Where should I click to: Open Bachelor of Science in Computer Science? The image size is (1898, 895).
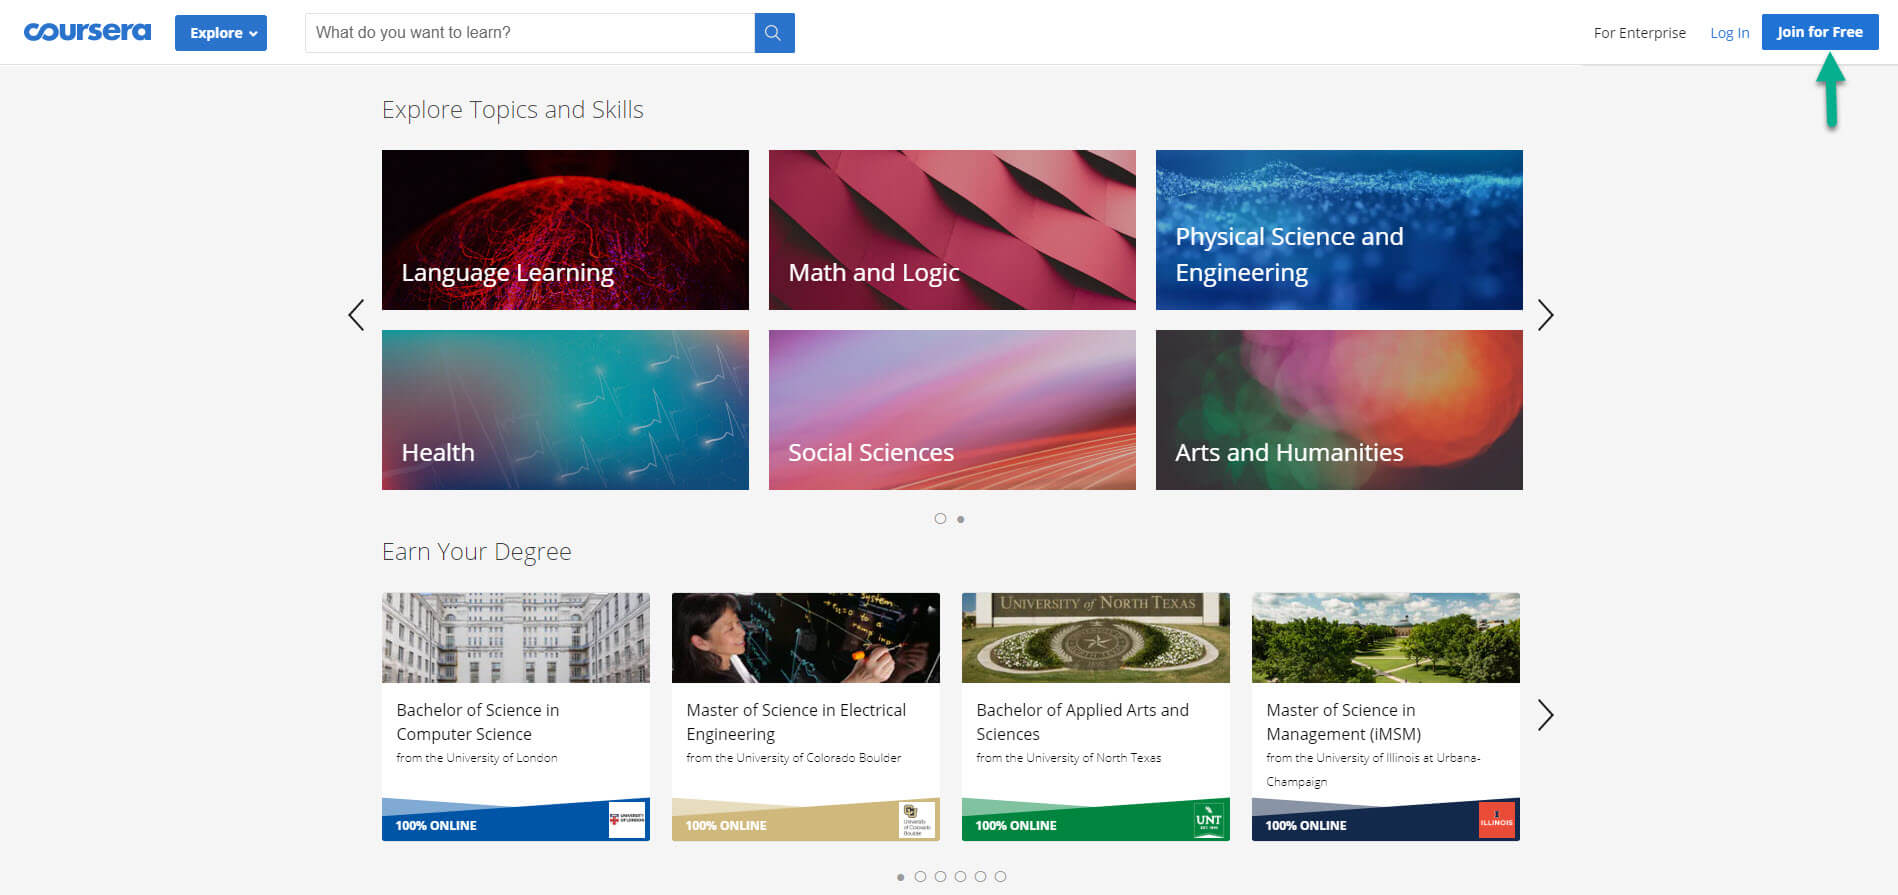point(478,722)
